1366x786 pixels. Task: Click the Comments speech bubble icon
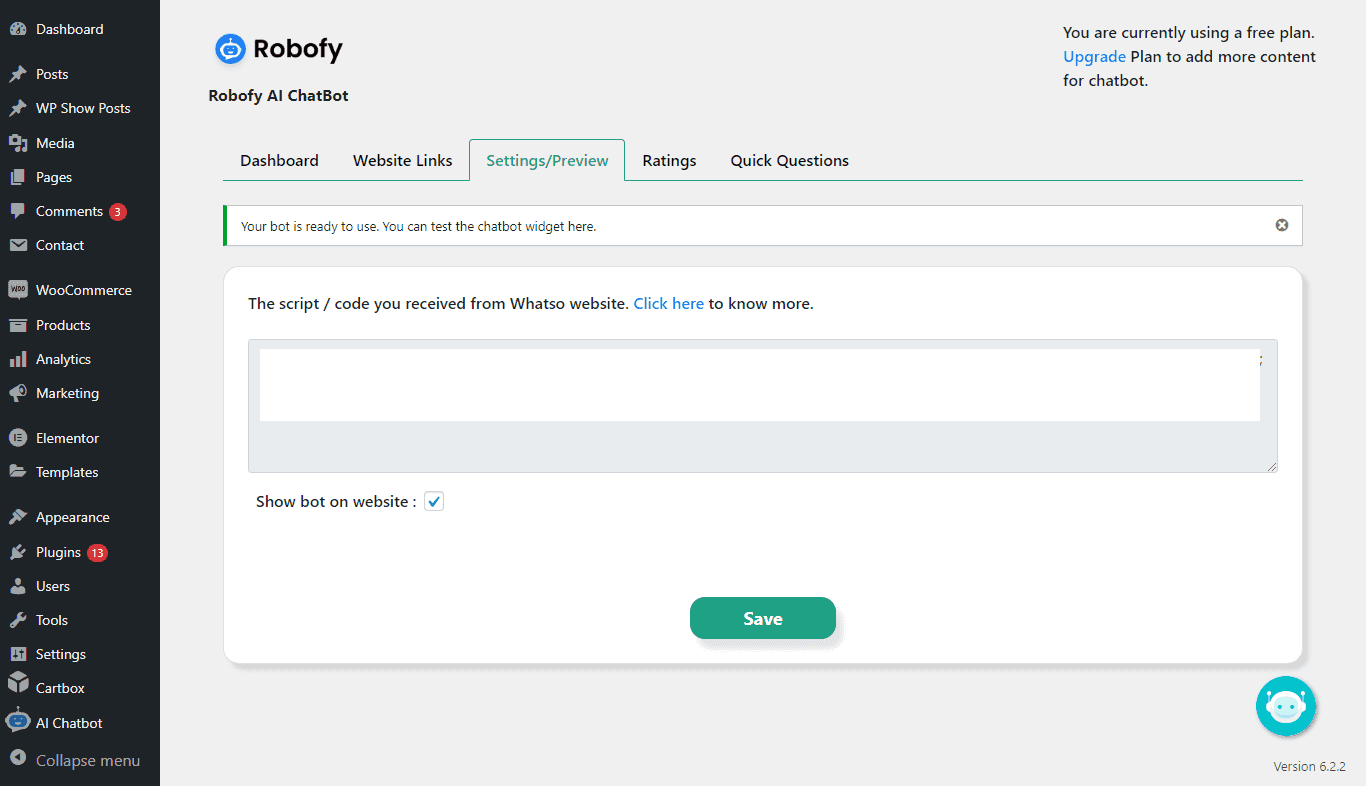[x=18, y=211]
